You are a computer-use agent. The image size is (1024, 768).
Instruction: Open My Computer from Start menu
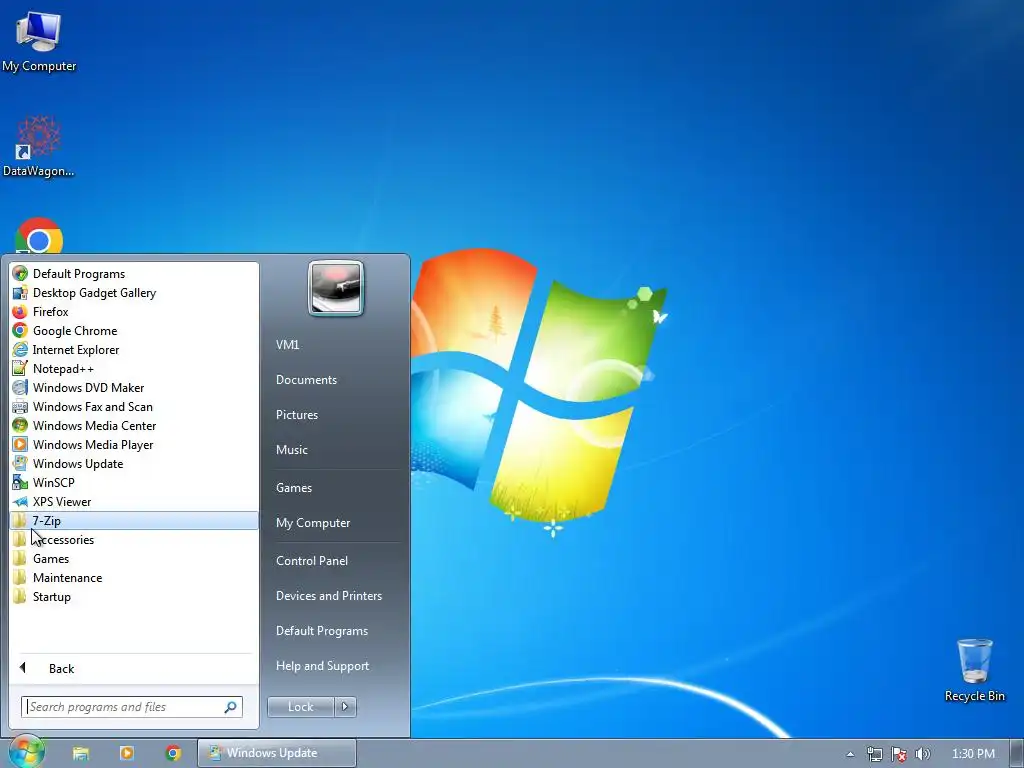313,522
